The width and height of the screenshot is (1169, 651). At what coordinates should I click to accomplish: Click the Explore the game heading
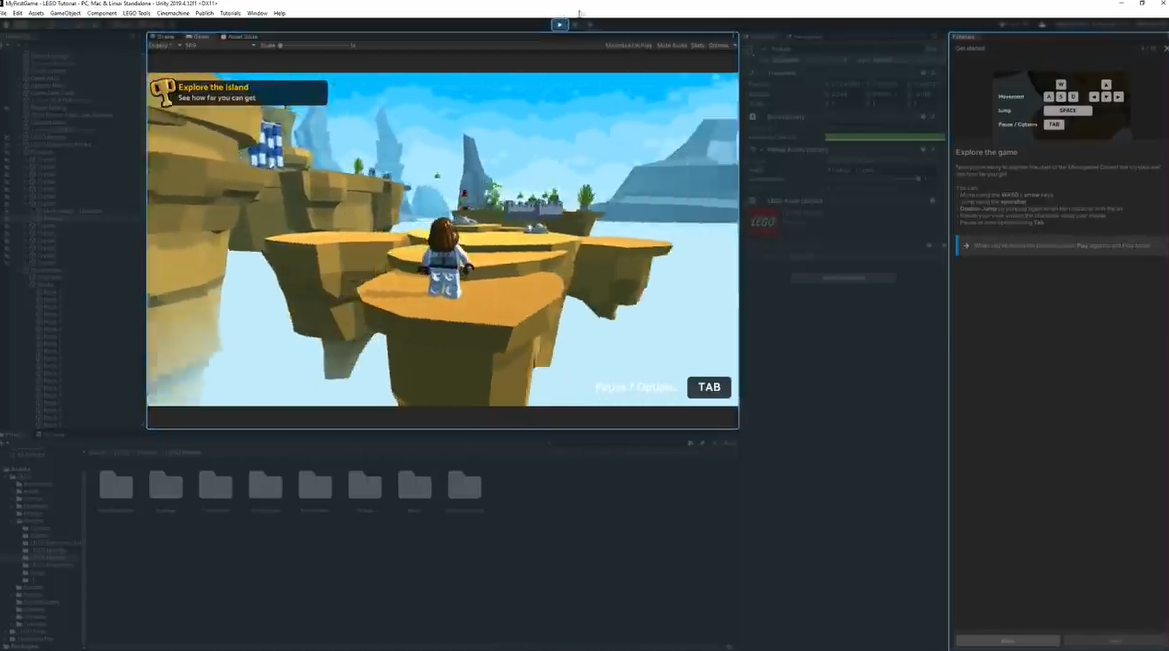click(x=986, y=152)
